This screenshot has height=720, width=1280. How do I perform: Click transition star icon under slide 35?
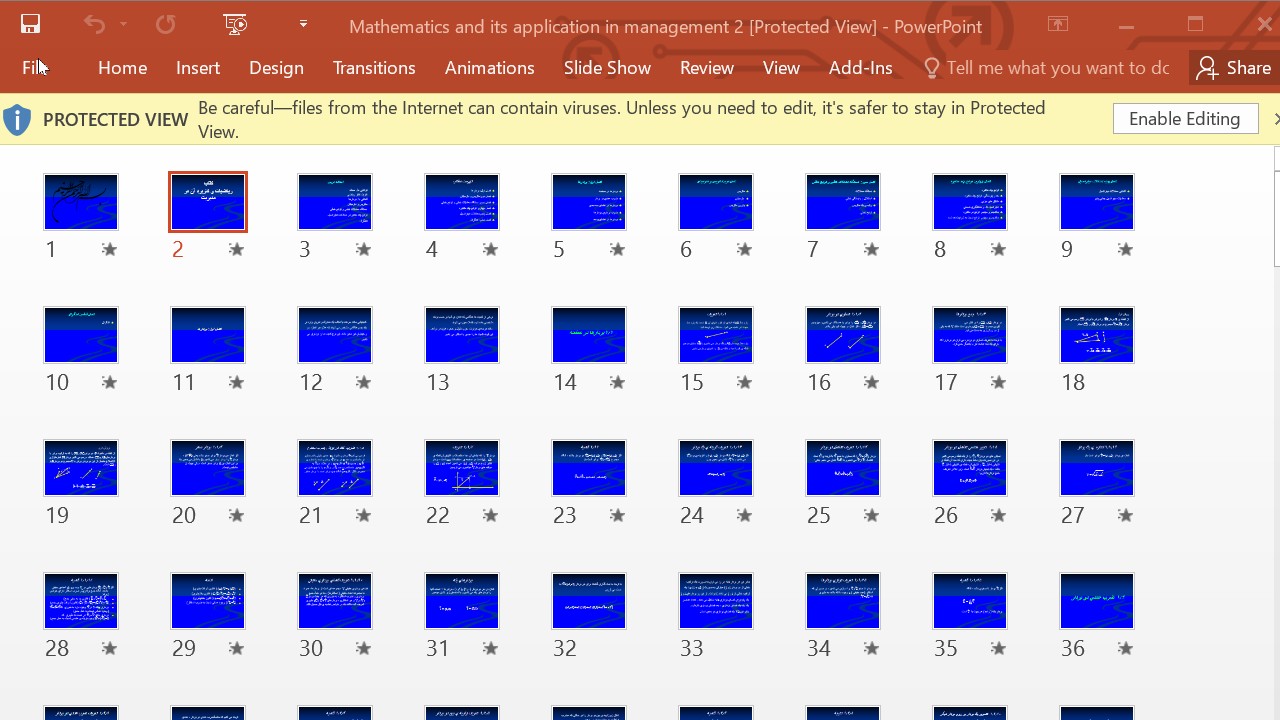click(x=998, y=648)
